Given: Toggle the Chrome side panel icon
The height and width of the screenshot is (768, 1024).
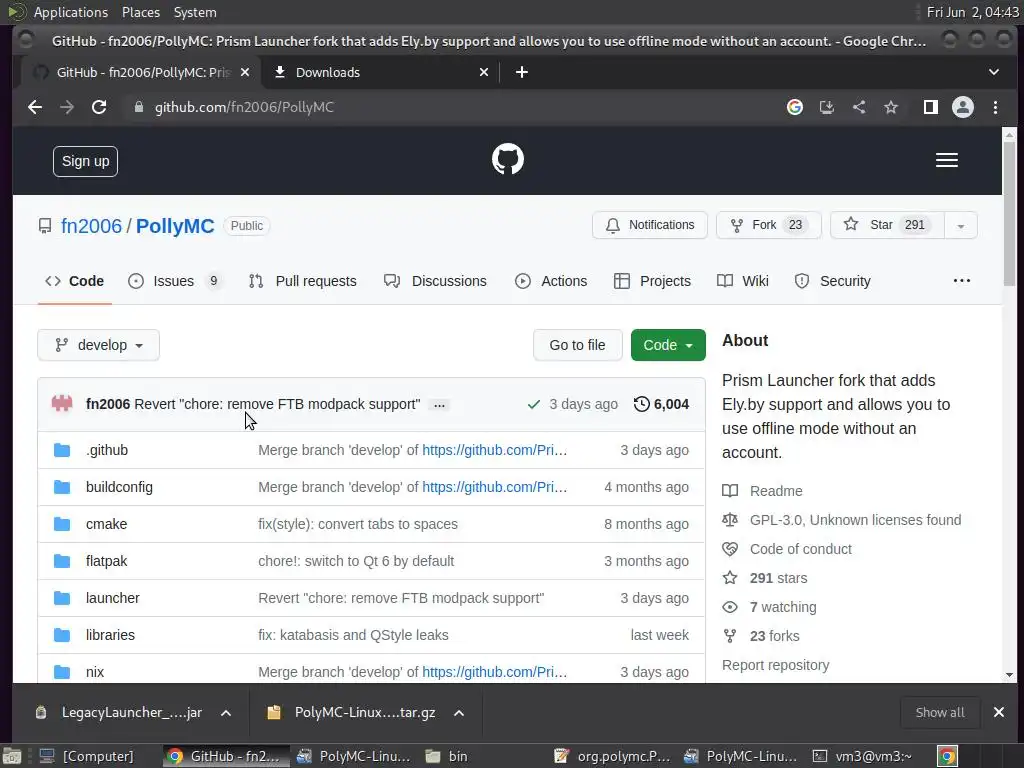Looking at the screenshot, I should click(931, 107).
